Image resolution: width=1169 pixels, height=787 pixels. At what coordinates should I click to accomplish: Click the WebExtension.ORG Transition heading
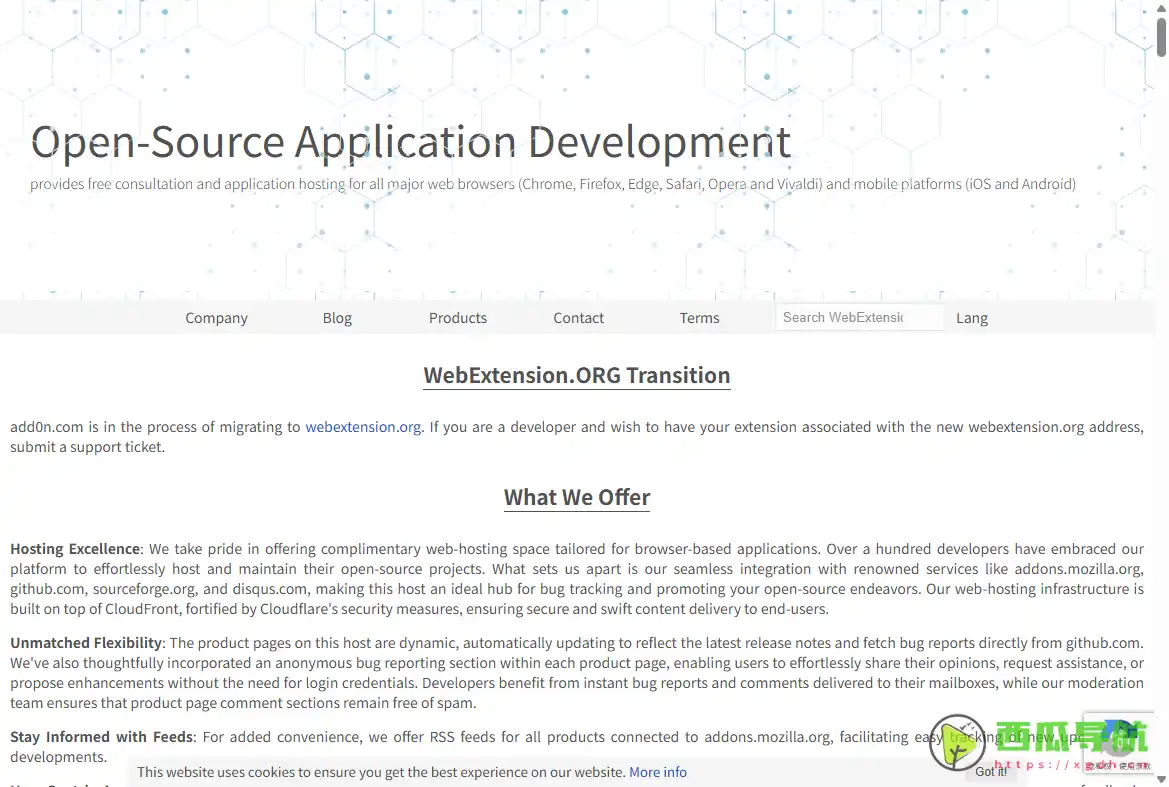coord(577,376)
